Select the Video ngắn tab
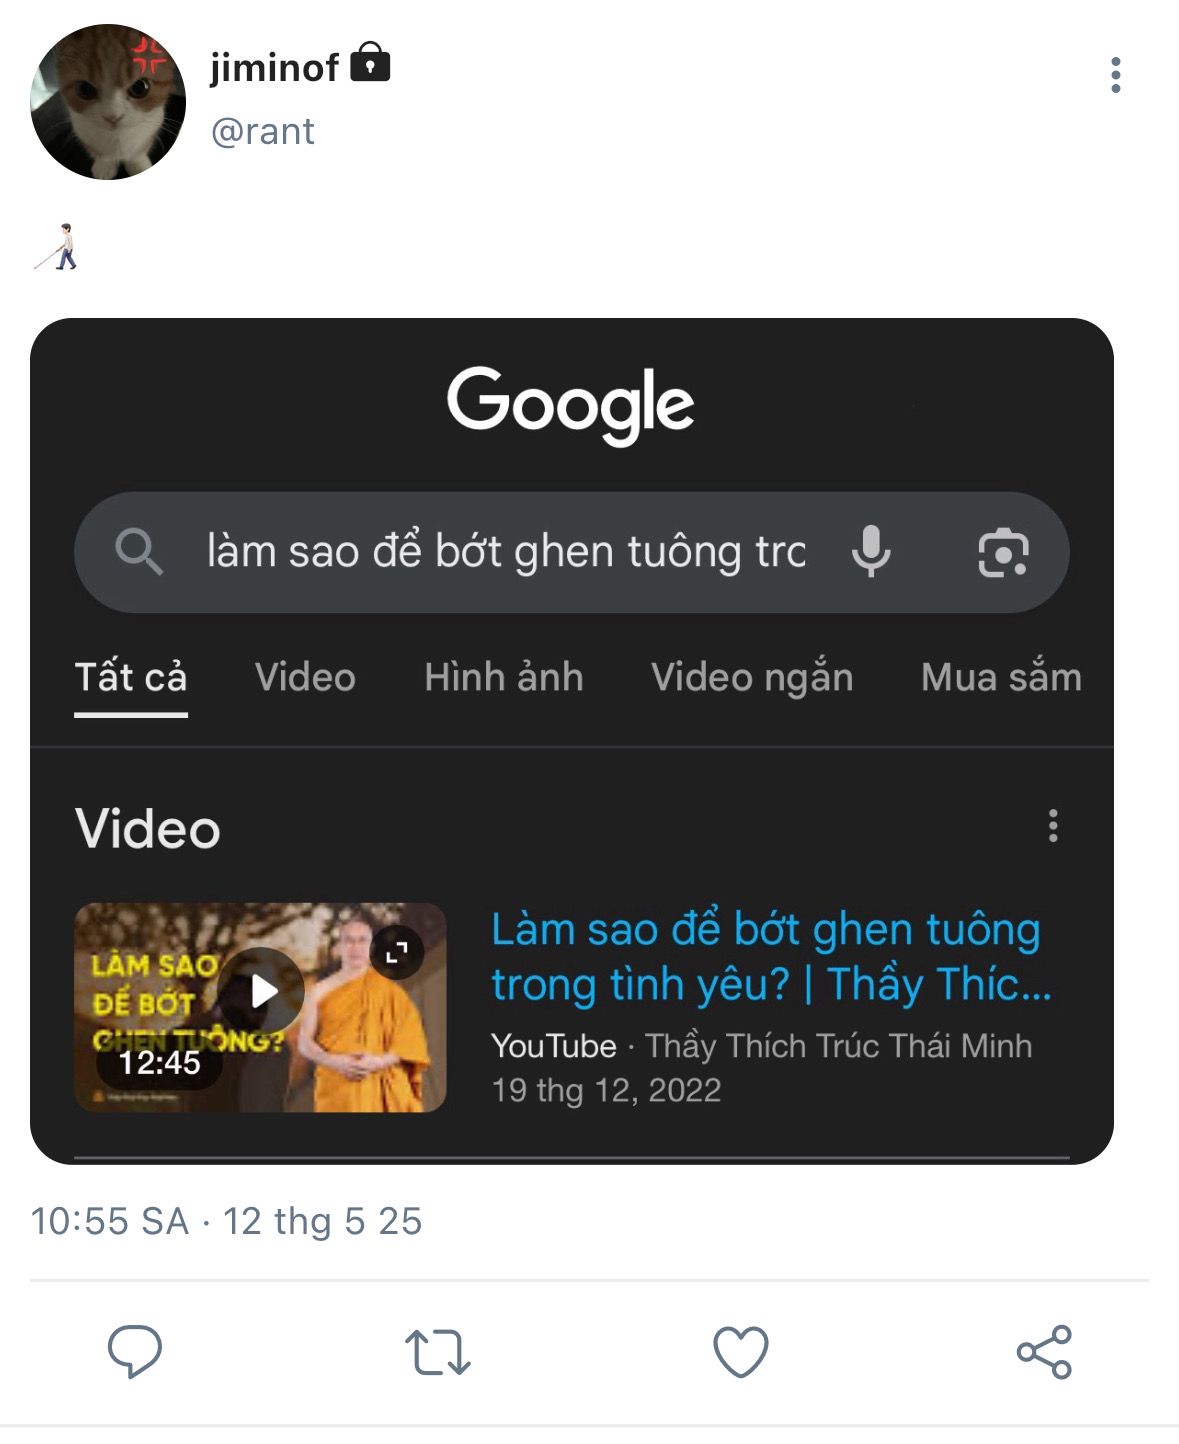 point(752,677)
